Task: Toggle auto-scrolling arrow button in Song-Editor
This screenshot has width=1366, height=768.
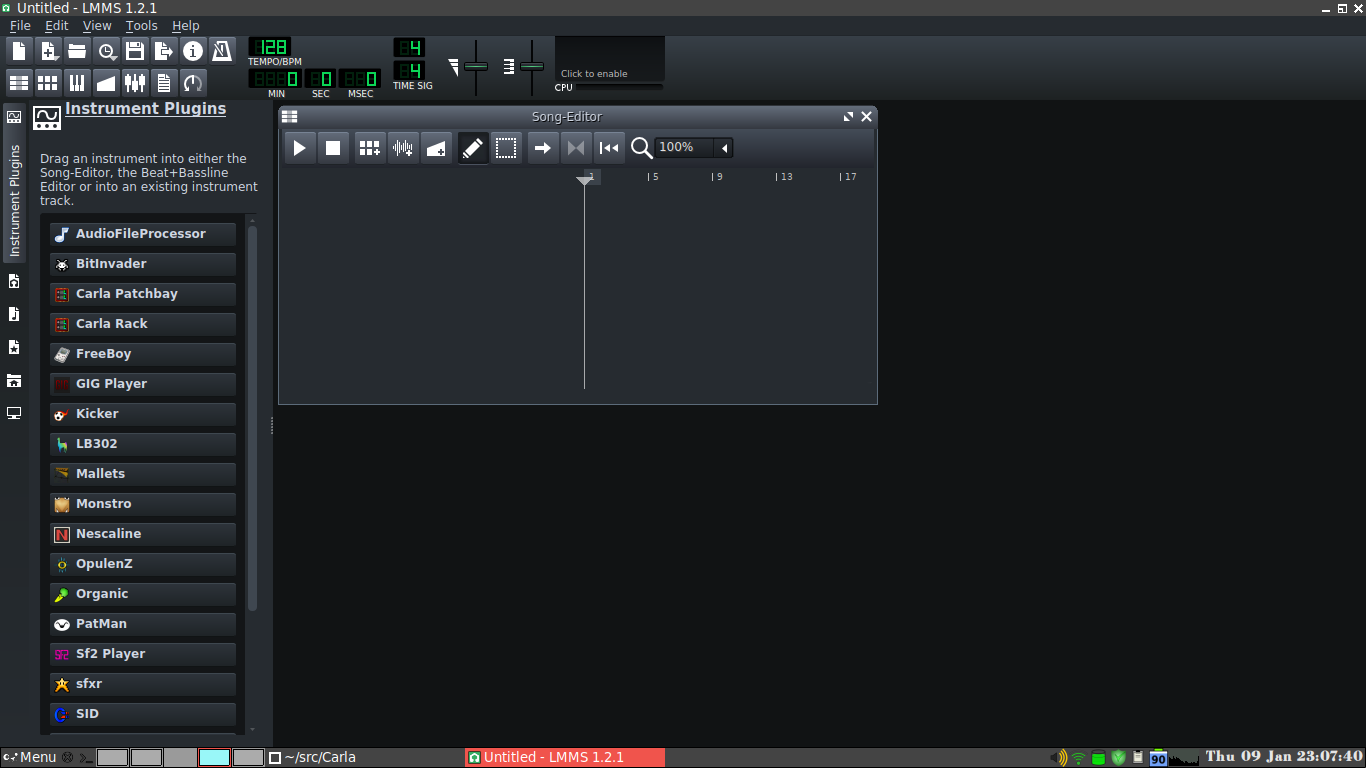Action: point(543,148)
